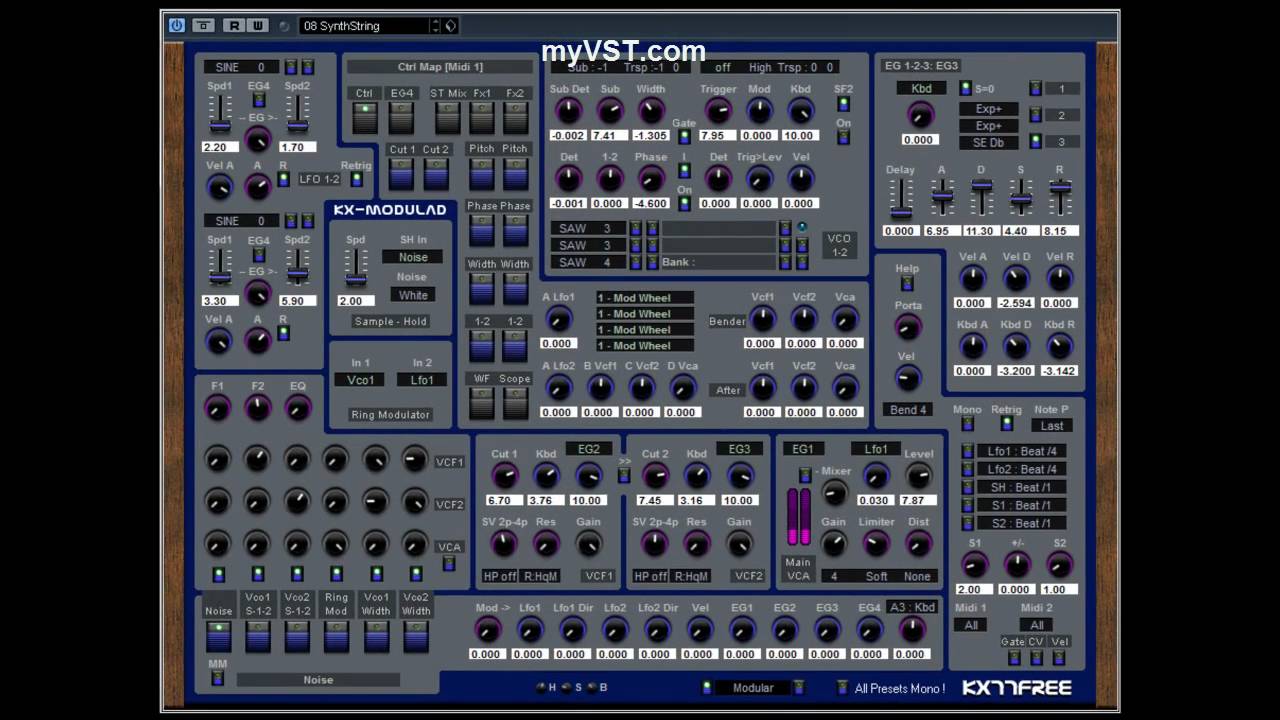Screen dimensions: 1280x720
Task: Click the Phase knob
Action: (x=651, y=179)
